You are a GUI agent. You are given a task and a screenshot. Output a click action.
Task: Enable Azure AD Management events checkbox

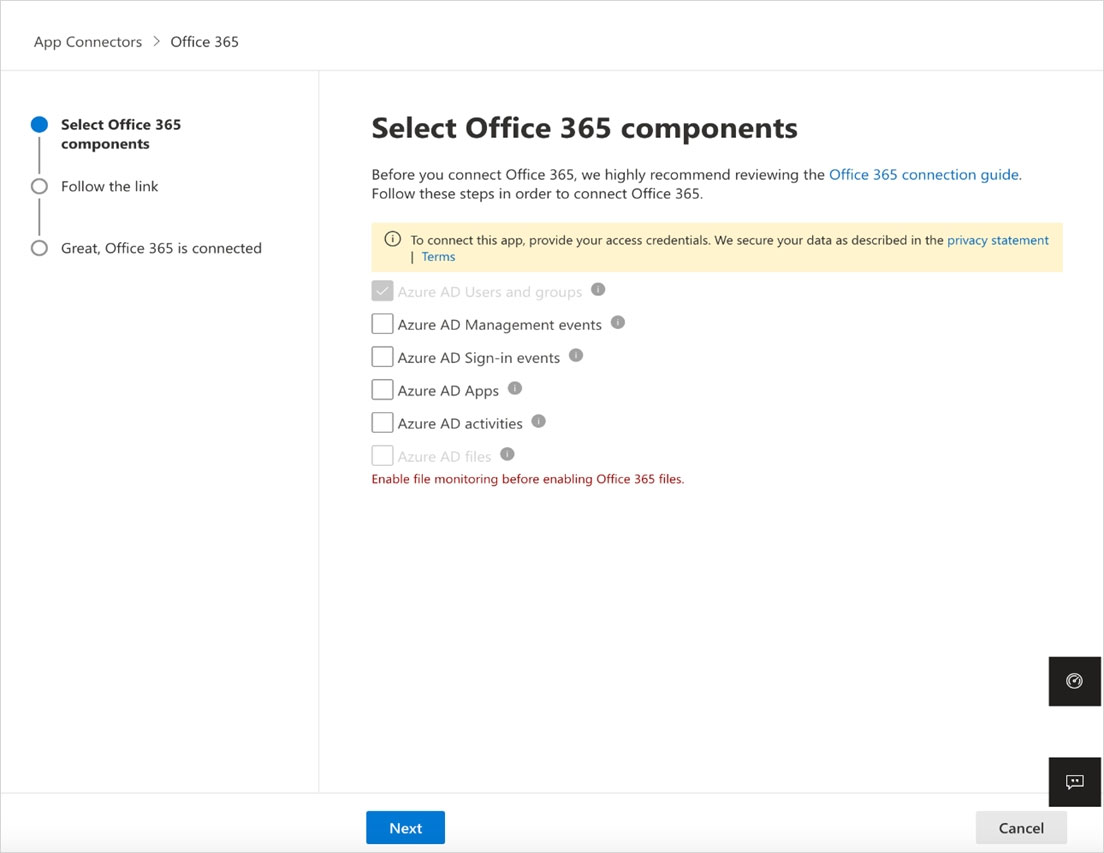pos(382,324)
